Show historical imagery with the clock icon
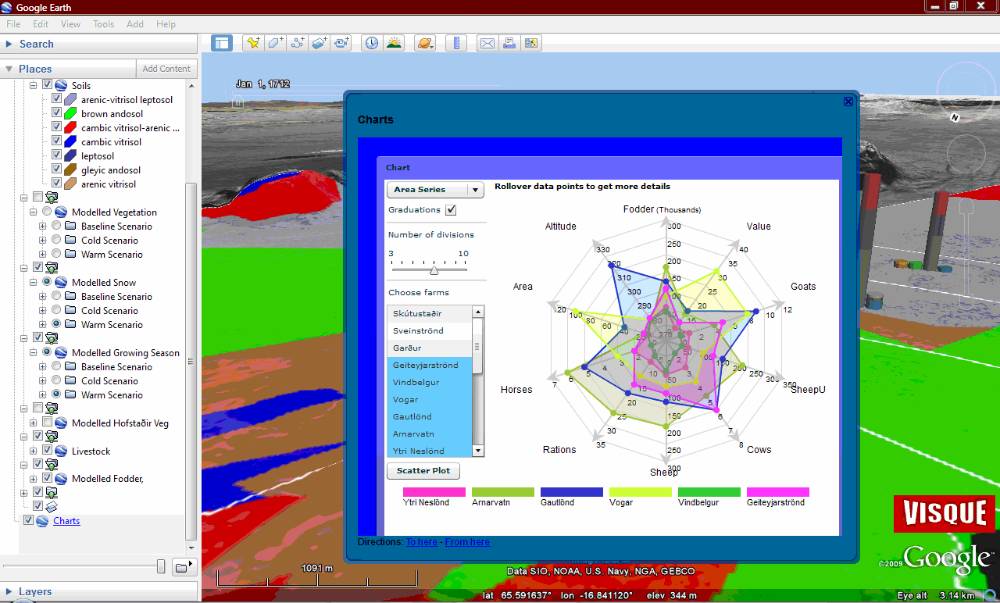This screenshot has height=603, width=1000. [x=370, y=43]
